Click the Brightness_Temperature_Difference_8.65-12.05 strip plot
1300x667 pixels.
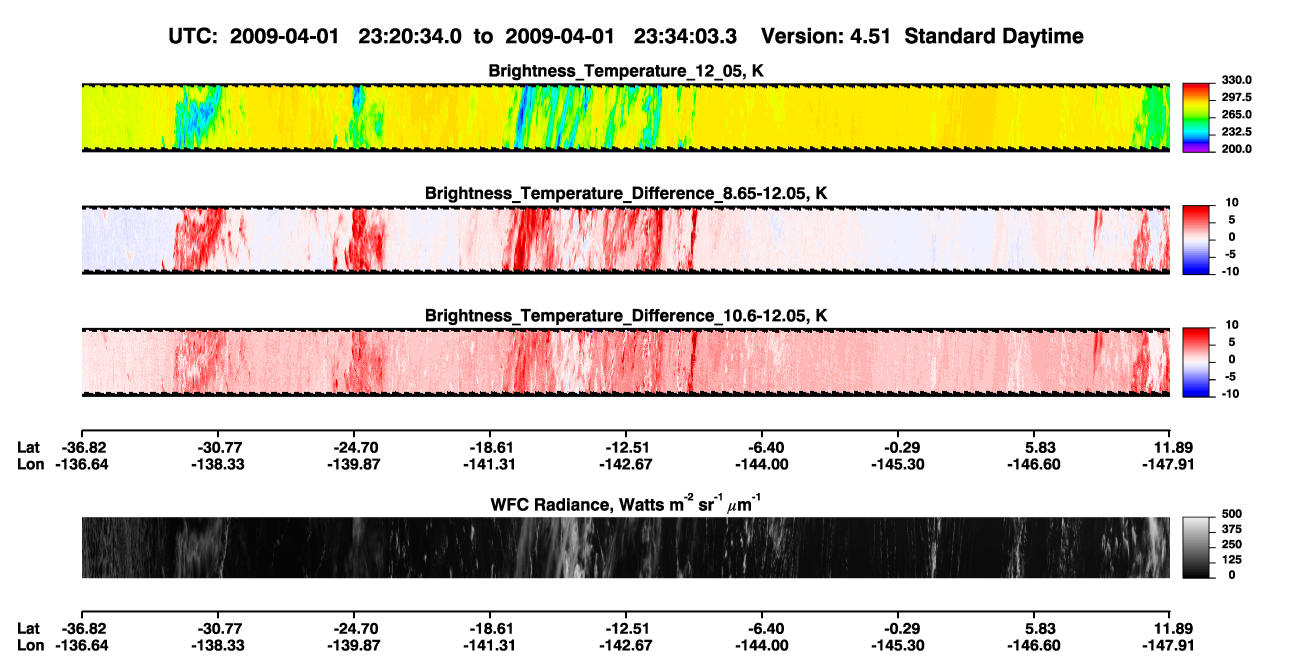pyautogui.click(x=625, y=240)
